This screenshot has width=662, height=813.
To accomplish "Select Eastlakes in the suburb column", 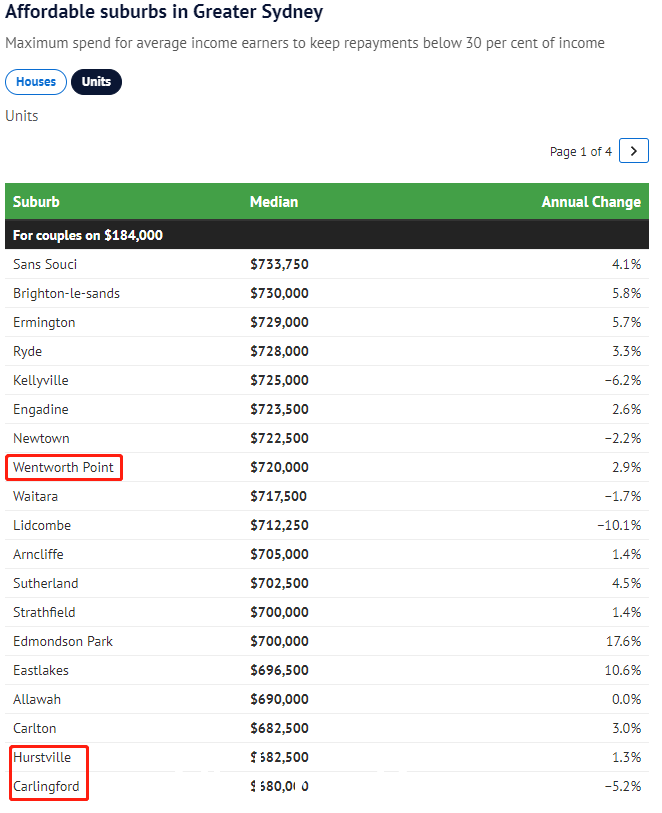I will pos(41,670).
